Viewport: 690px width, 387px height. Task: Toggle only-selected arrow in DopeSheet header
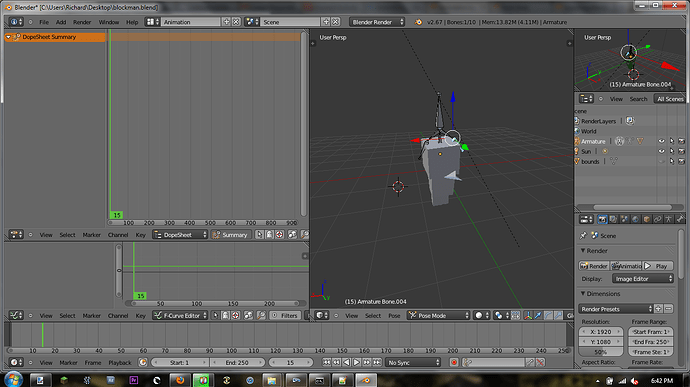tap(259, 235)
